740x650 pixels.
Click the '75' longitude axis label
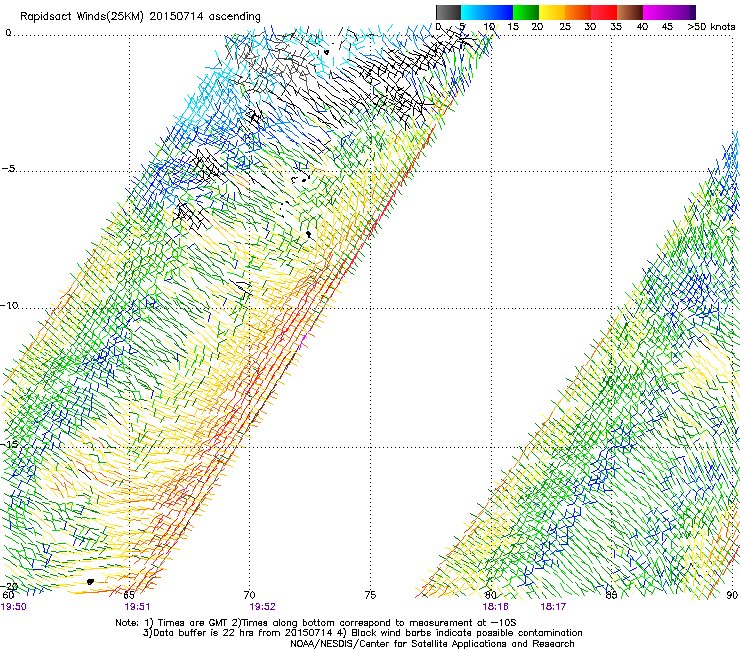point(370,595)
